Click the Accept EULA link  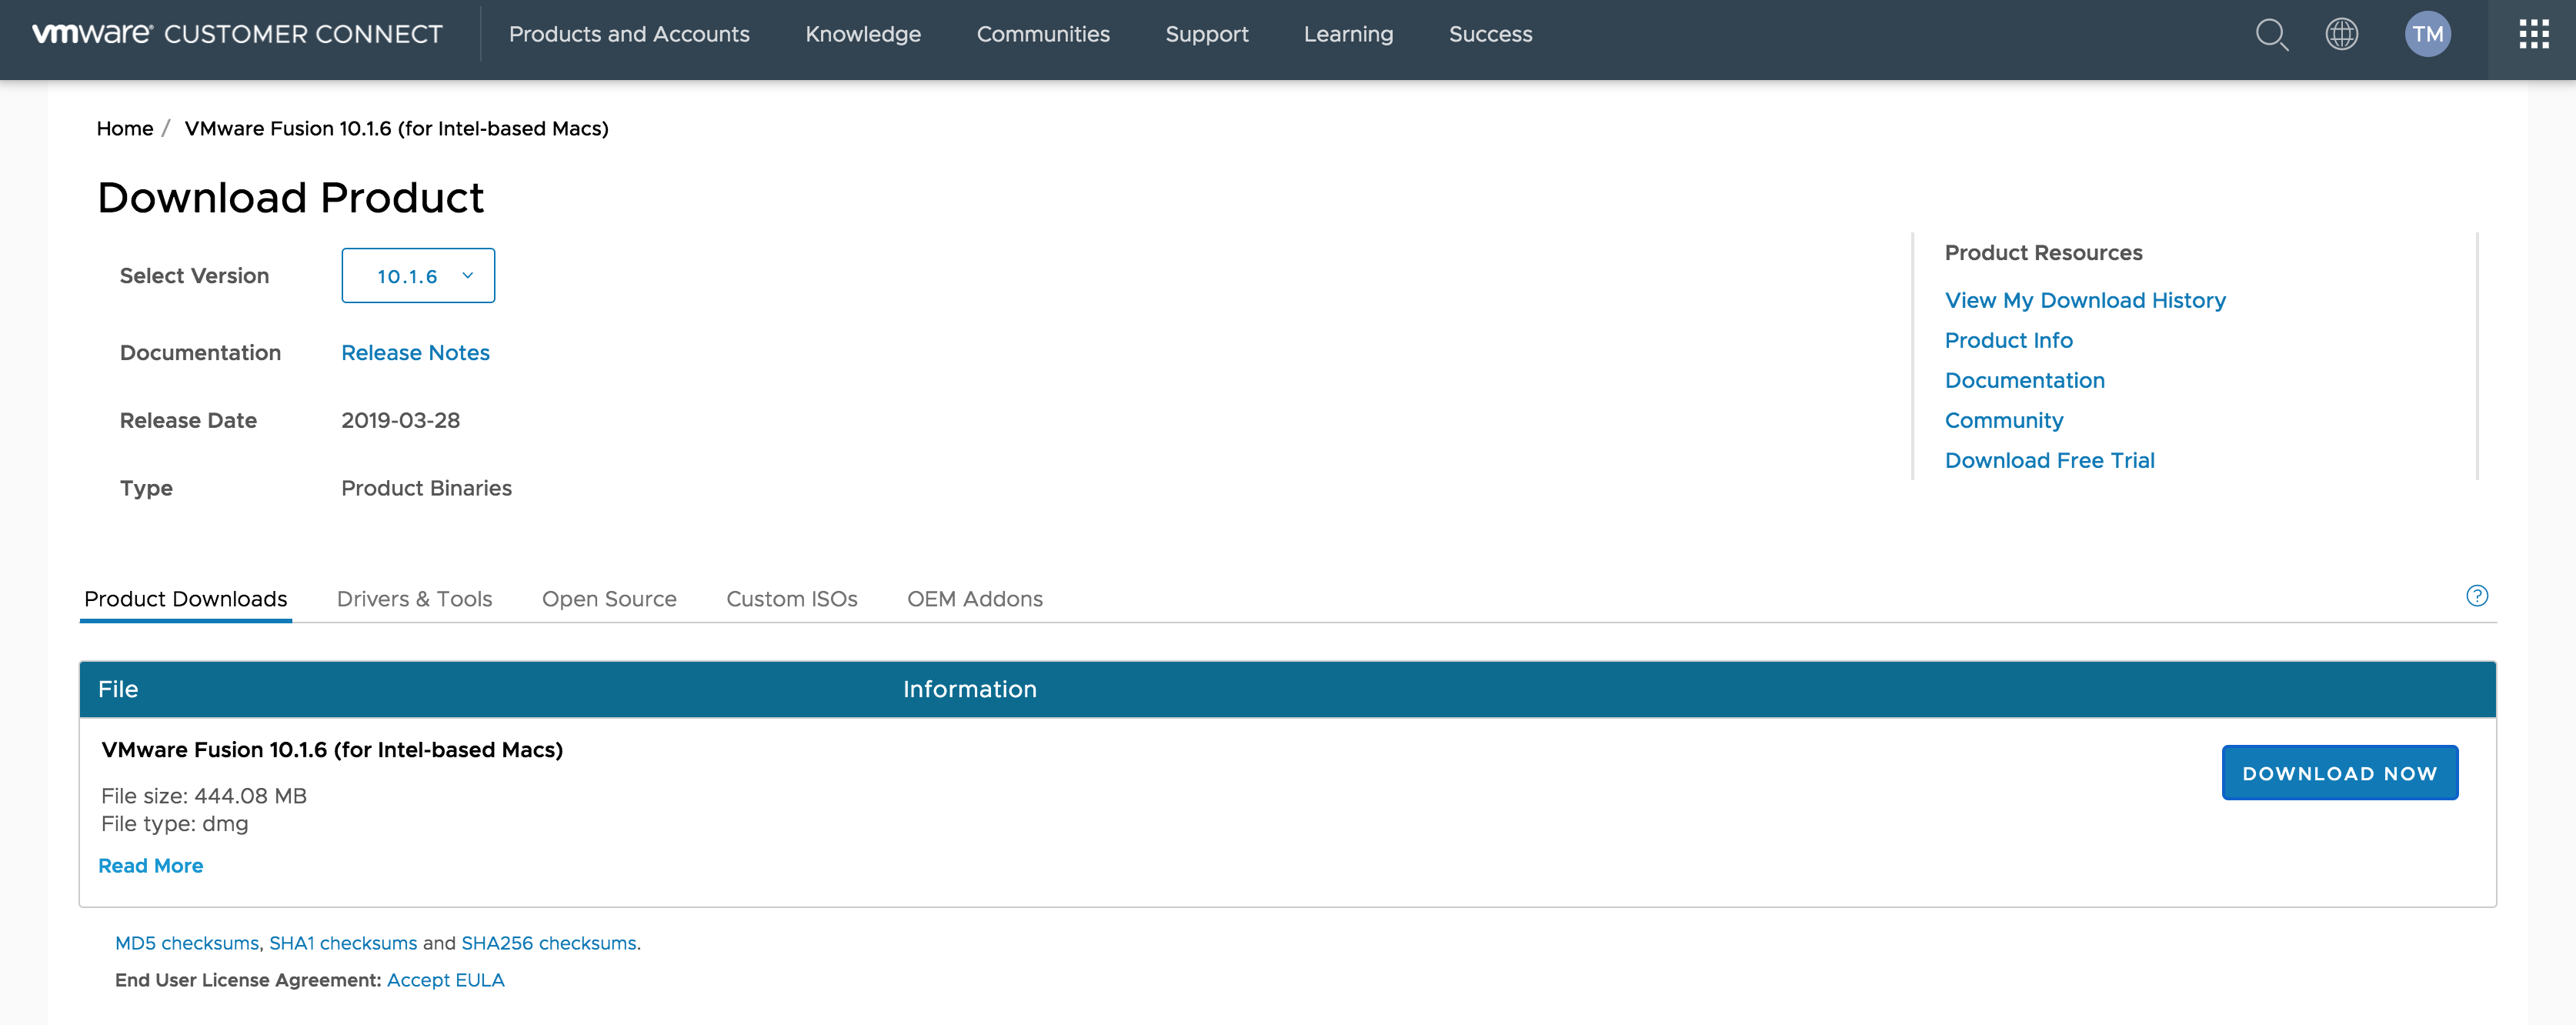click(445, 979)
